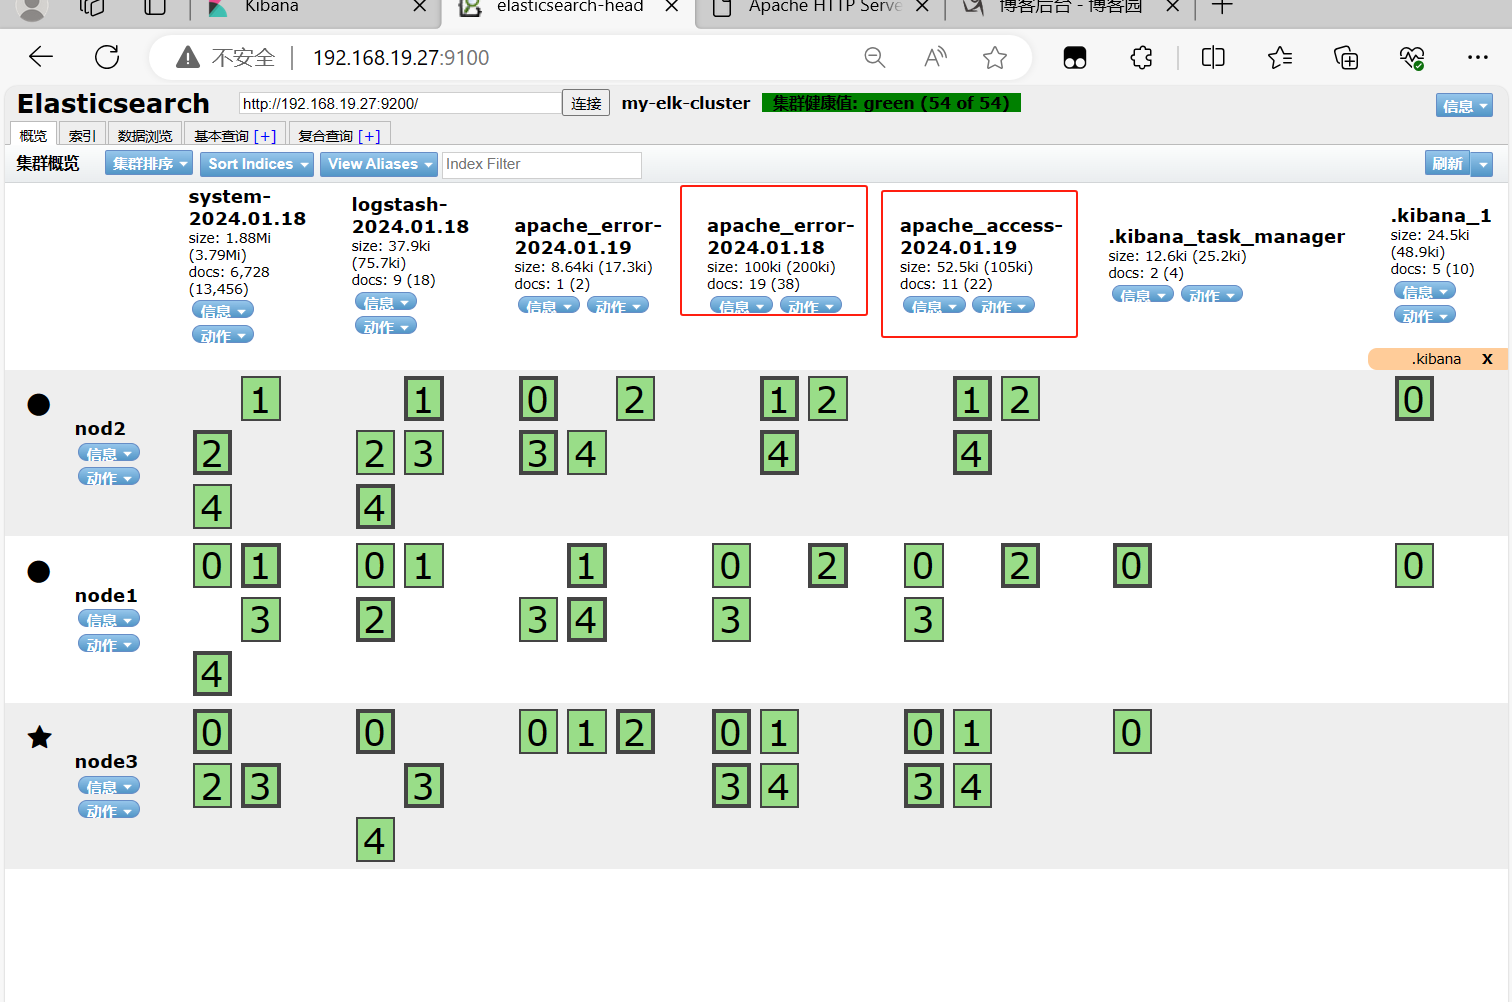Image resolution: width=1512 pixels, height=1002 pixels.
Task: Click the 刷新 refresh button
Action: coord(1447,163)
